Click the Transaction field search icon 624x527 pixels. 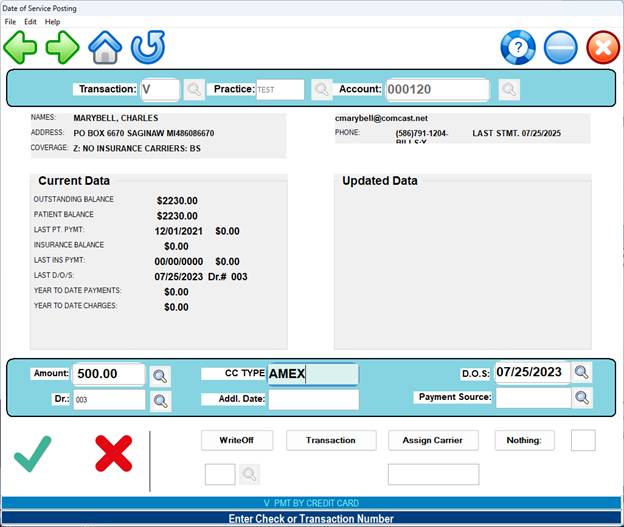click(193, 90)
